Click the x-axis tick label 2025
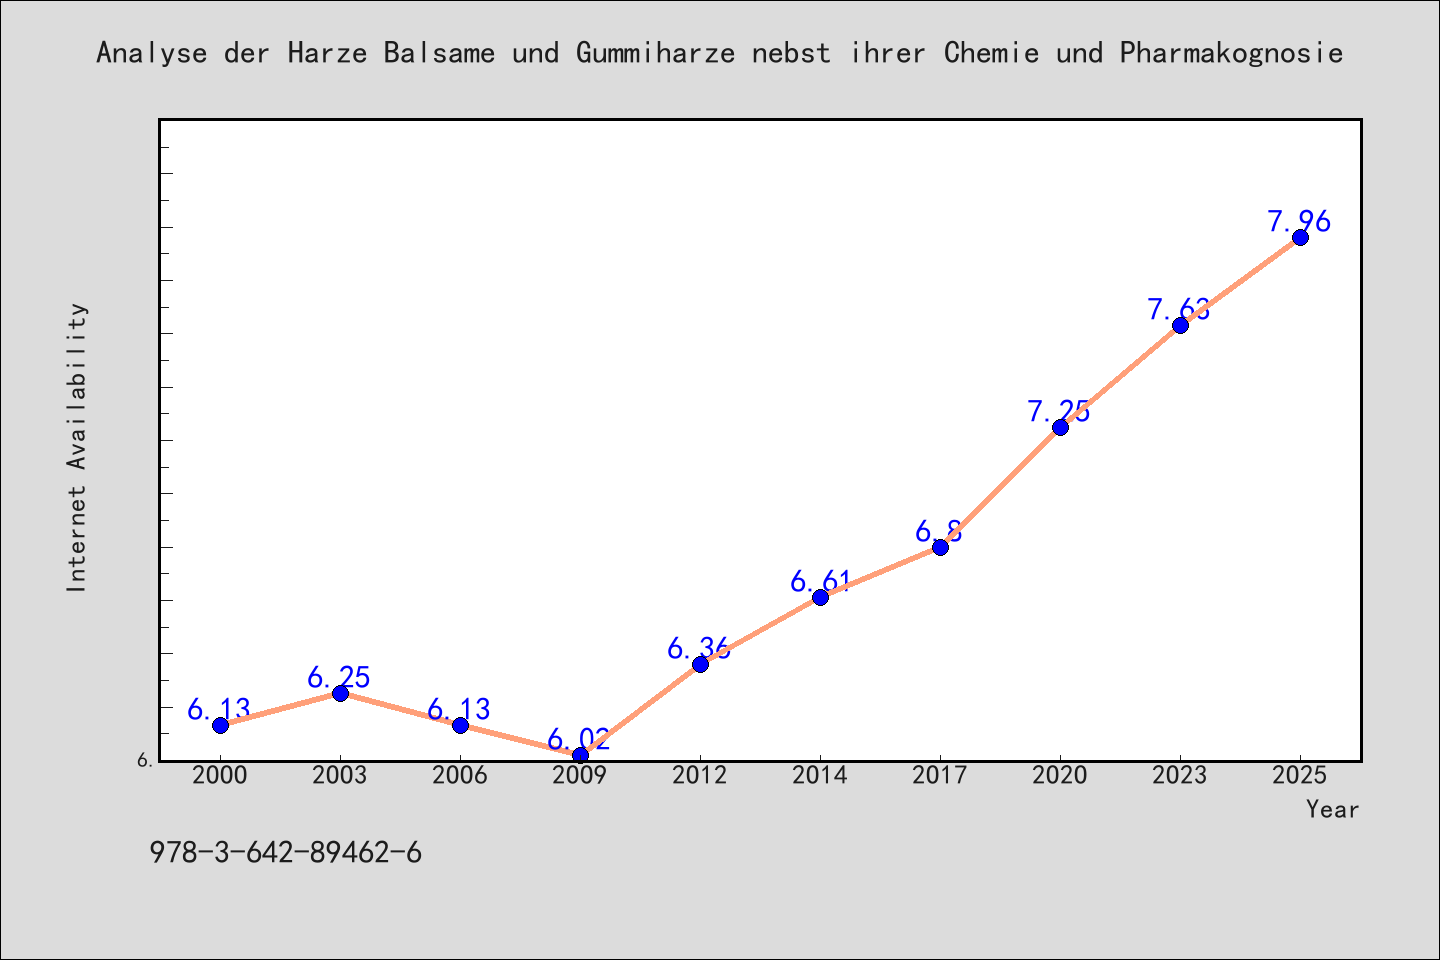 click(1300, 776)
